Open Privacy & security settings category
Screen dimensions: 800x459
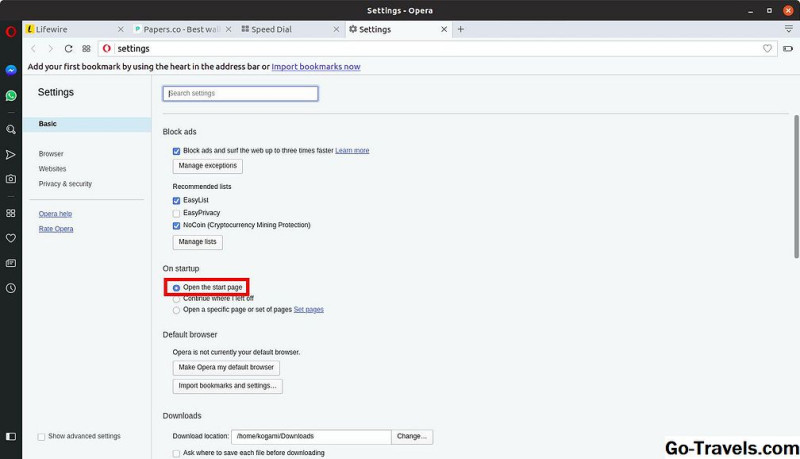tap(65, 184)
